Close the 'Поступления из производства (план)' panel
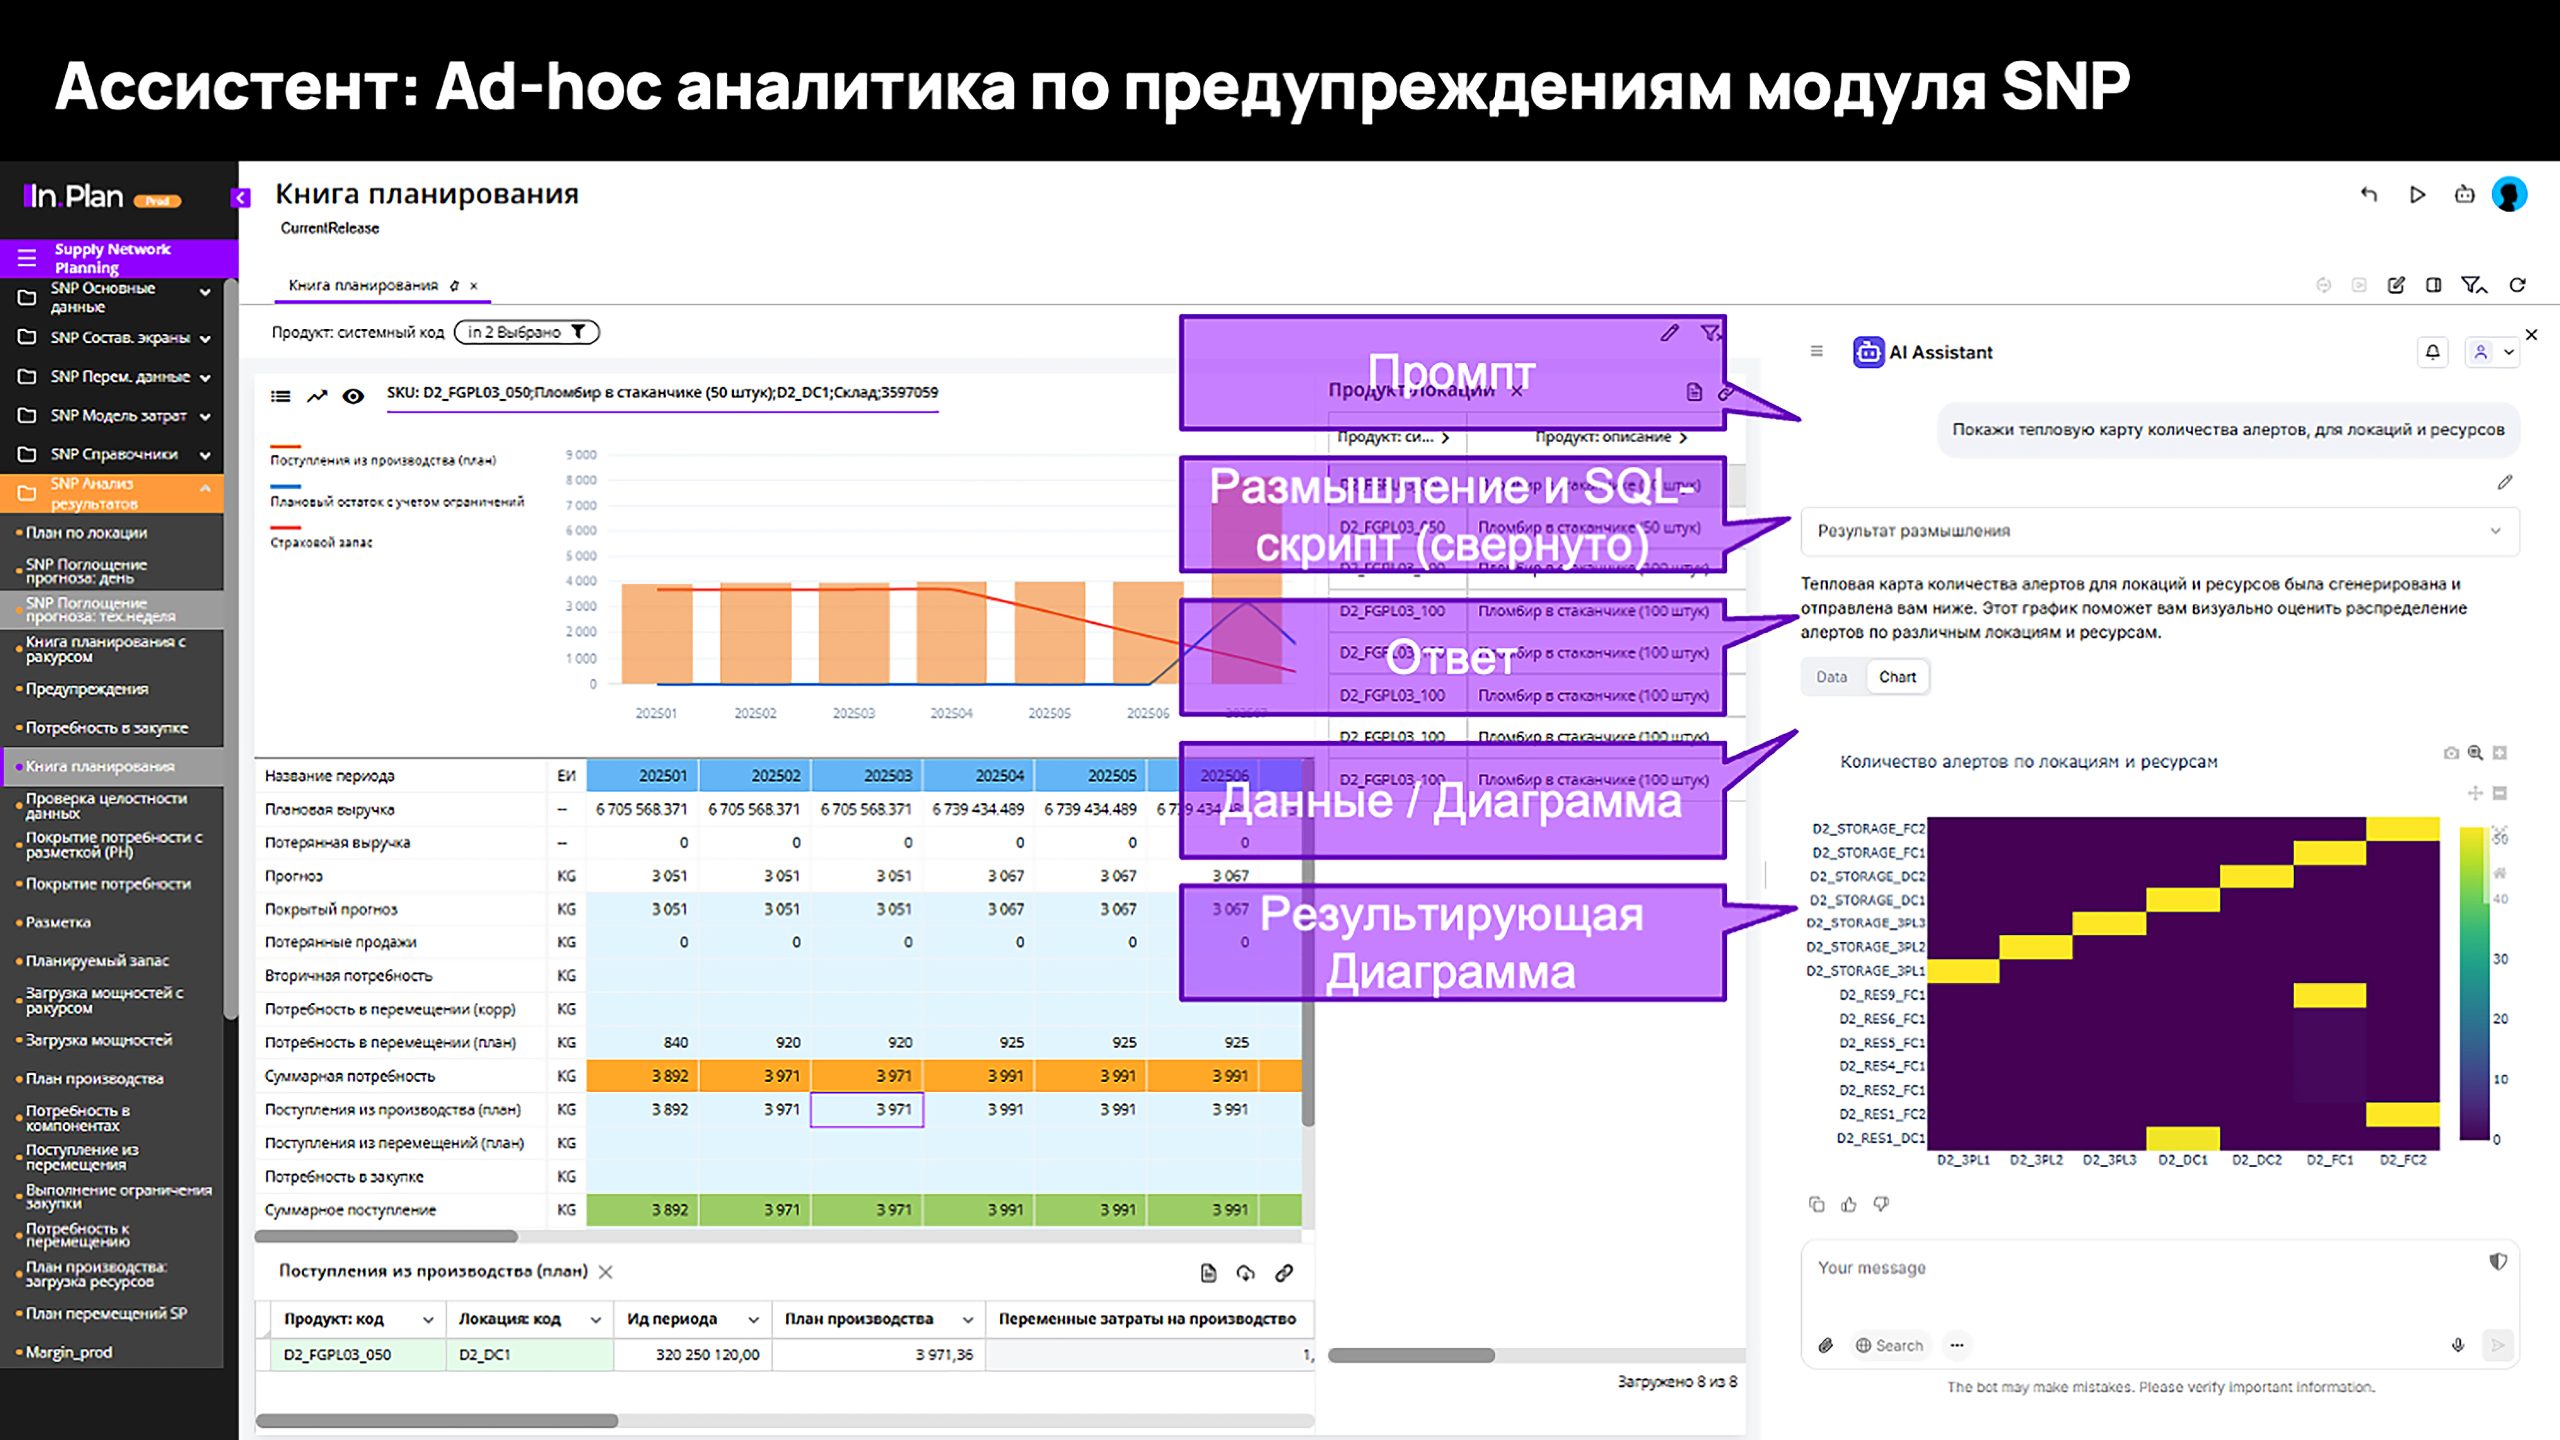The height and width of the screenshot is (1440, 2560). click(605, 1272)
